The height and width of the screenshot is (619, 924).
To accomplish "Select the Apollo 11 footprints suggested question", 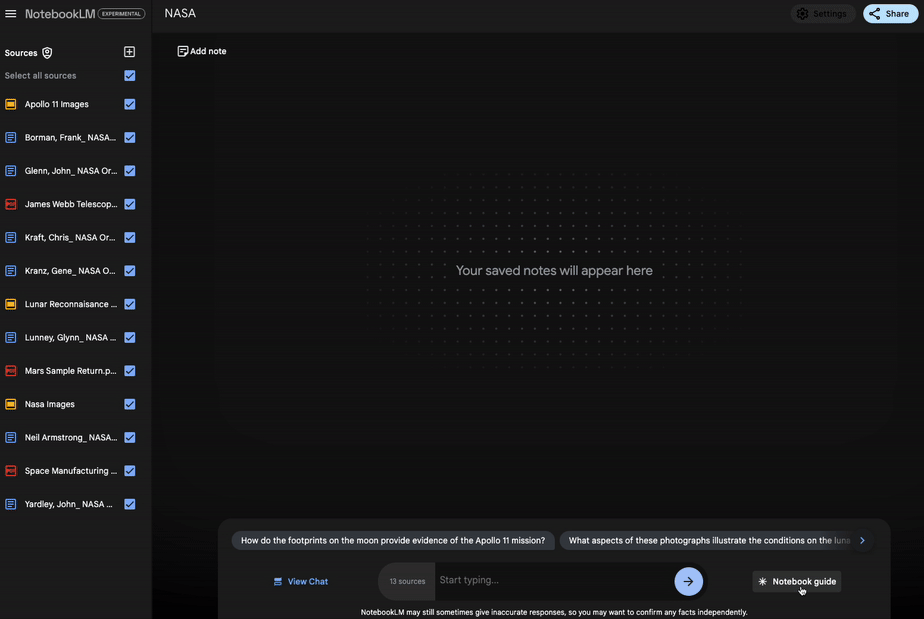I will [x=393, y=541].
